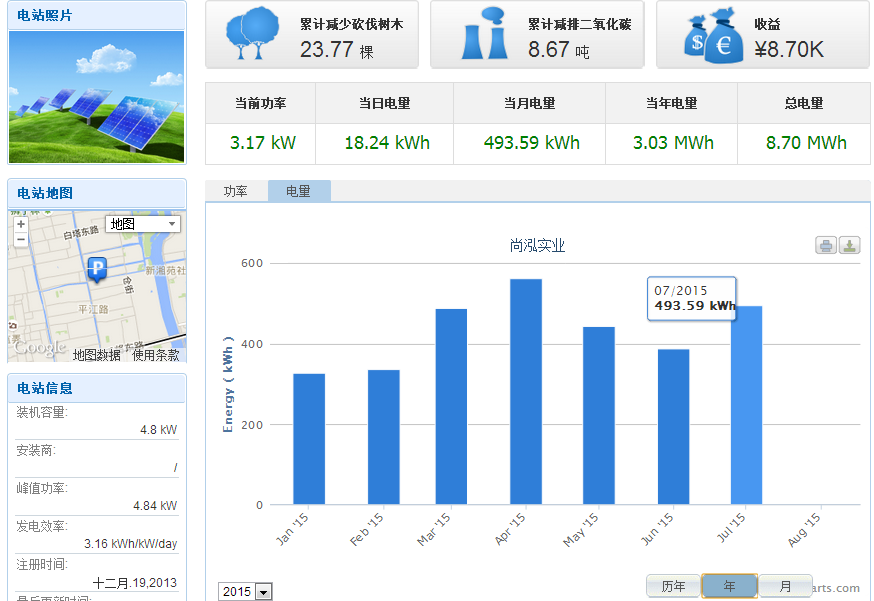Open the 地图 map type dropdown

143,224
